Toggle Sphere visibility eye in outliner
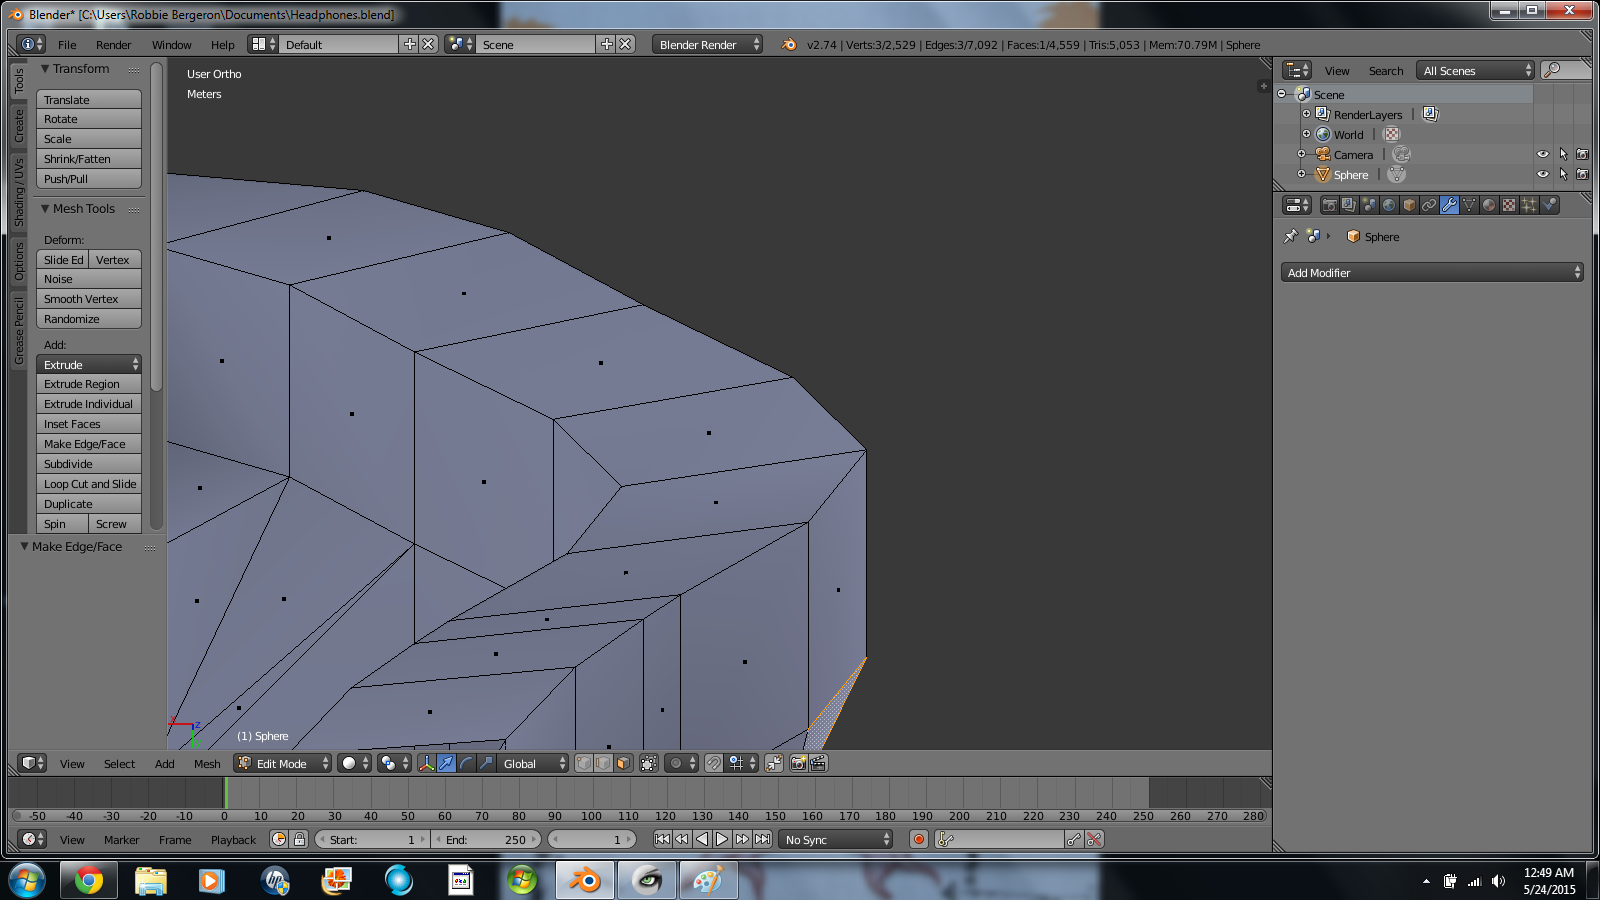 tap(1542, 174)
